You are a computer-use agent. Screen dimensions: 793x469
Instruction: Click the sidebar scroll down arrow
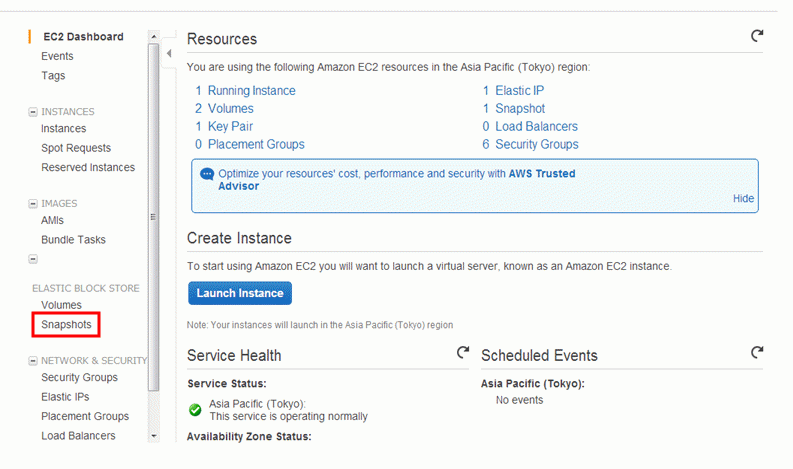154,436
